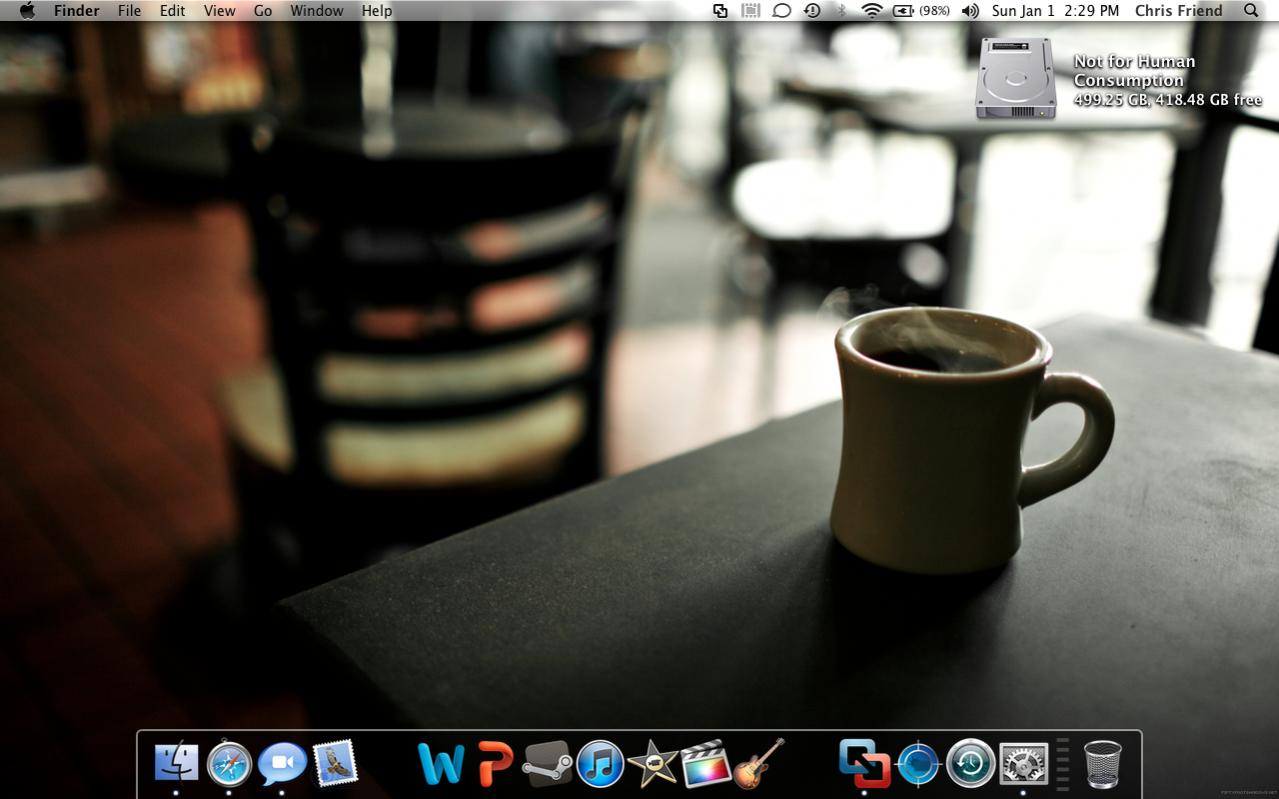The image size is (1279, 799).
Task: Open iChat speech bubble status menu
Action: pos(782,11)
